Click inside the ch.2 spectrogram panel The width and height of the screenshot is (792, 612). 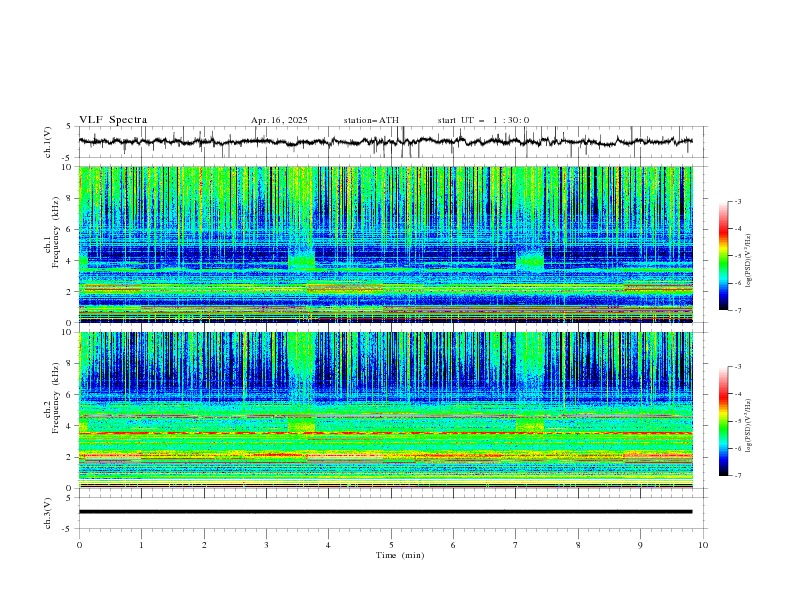(x=385, y=410)
